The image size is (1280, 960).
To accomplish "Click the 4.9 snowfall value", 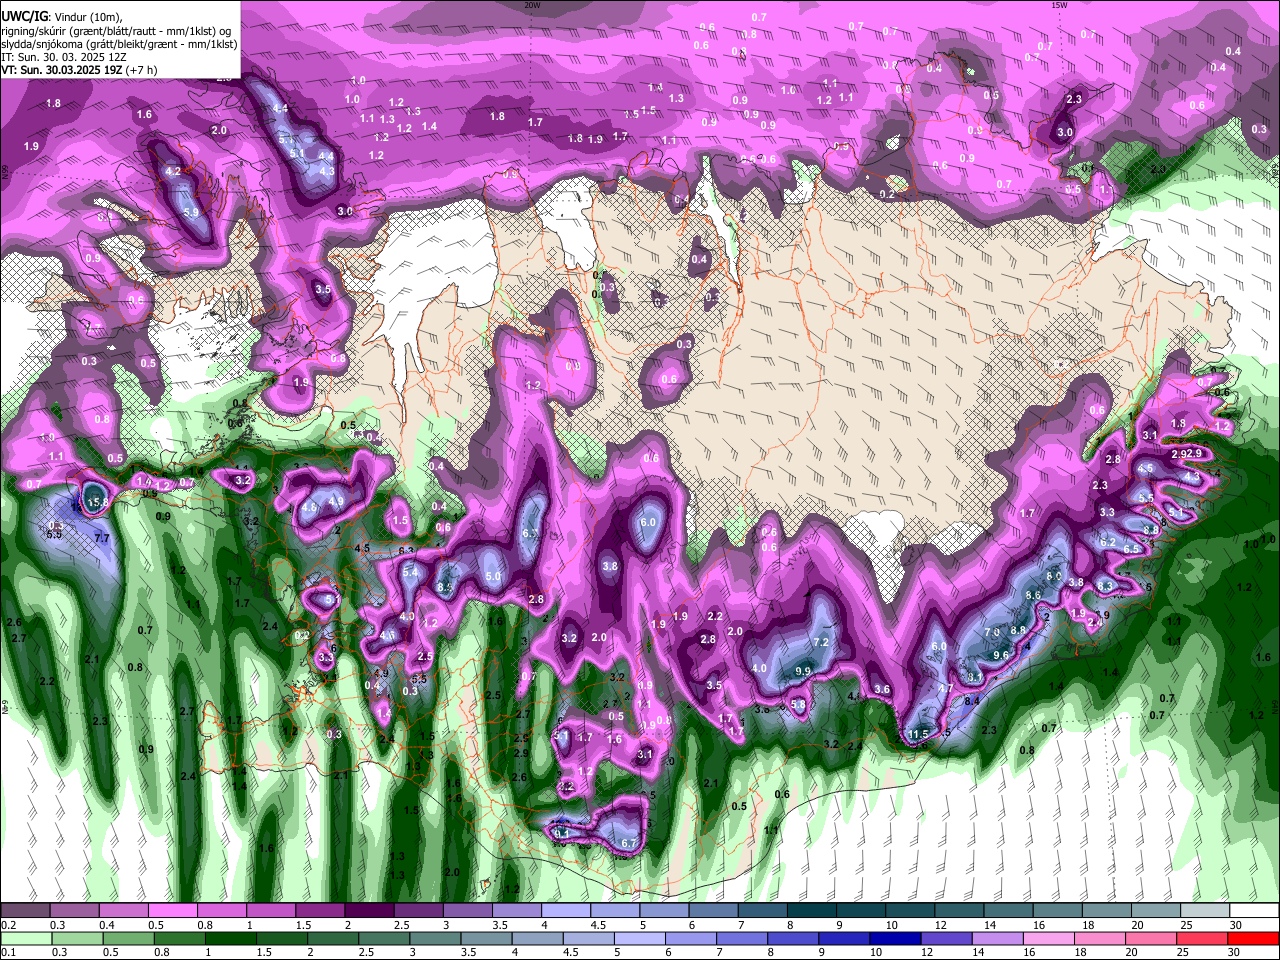I will coord(336,502).
